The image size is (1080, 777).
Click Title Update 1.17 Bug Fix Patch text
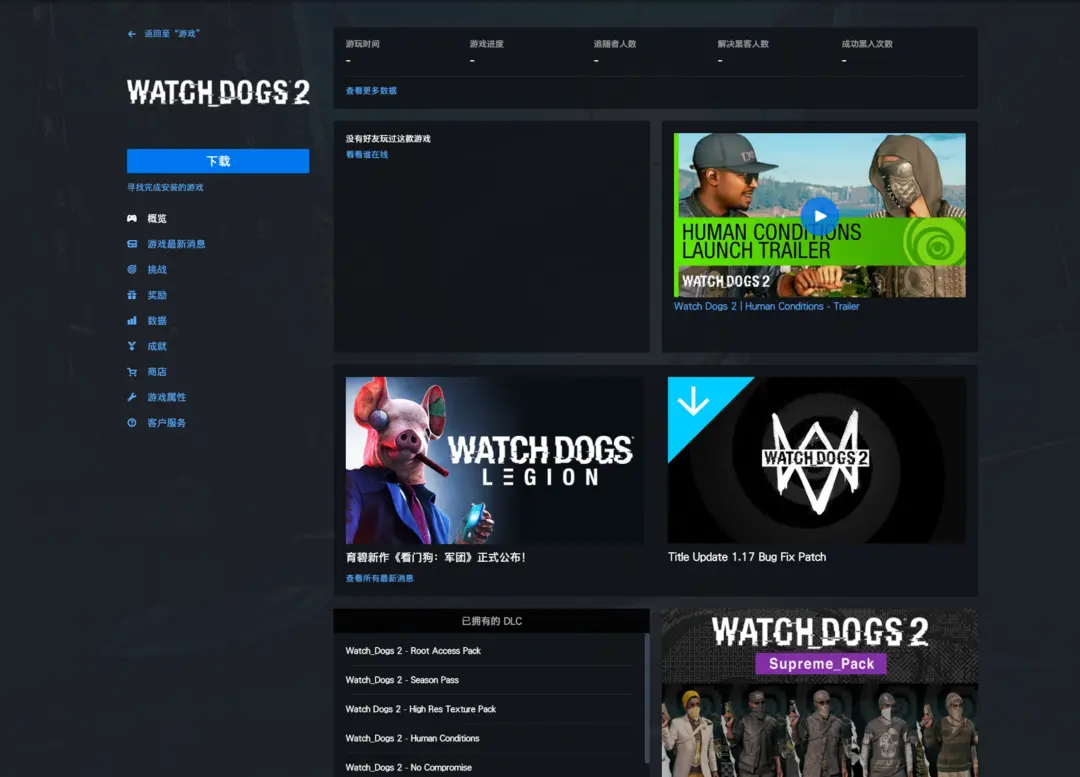747,557
